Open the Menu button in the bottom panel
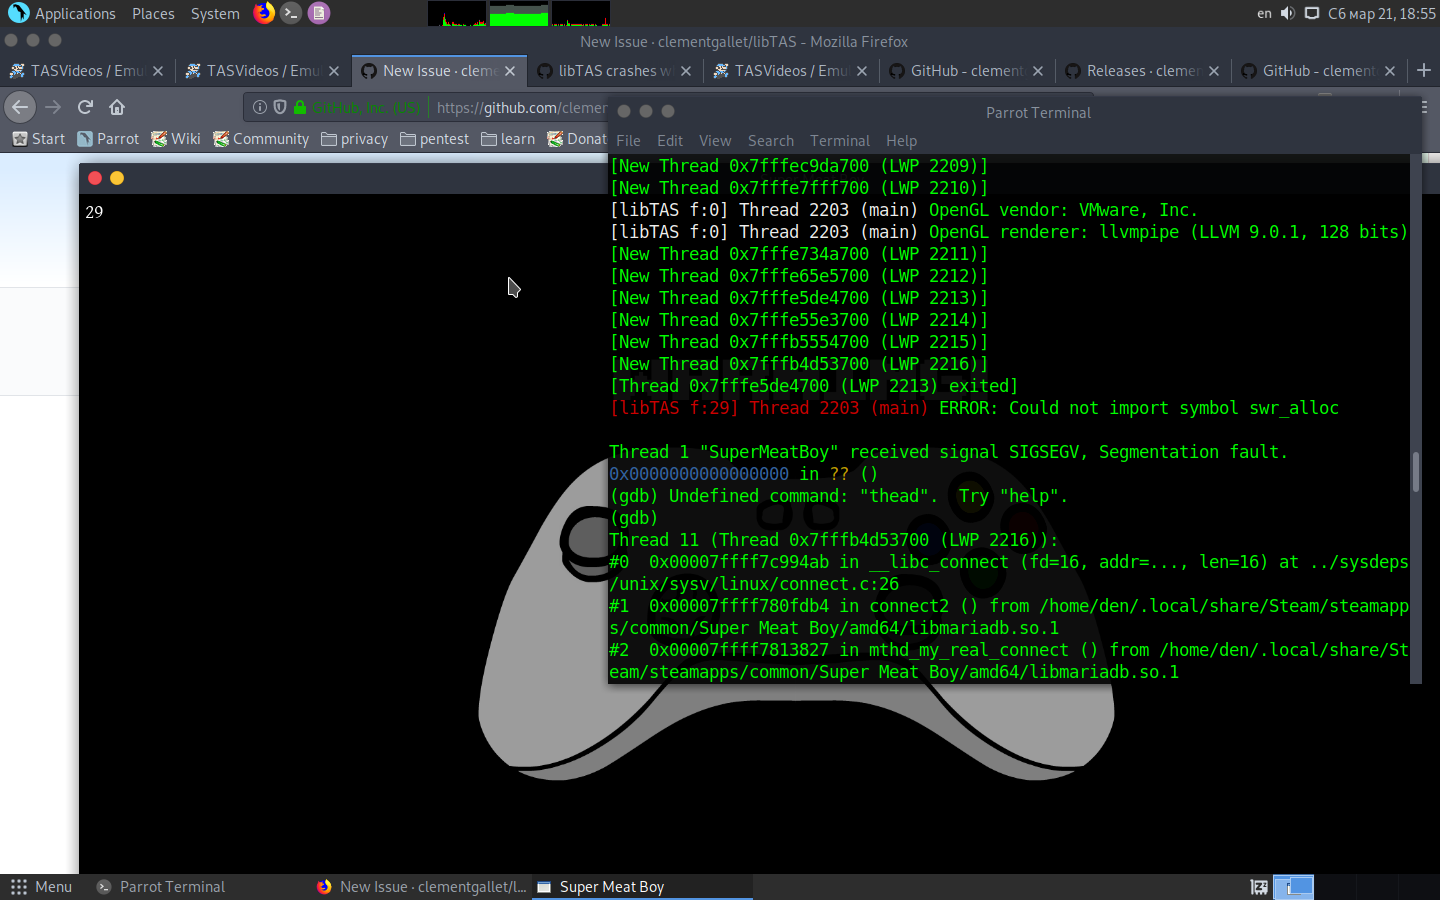Viewport: 1440px width, 900px height. (41, 887)
